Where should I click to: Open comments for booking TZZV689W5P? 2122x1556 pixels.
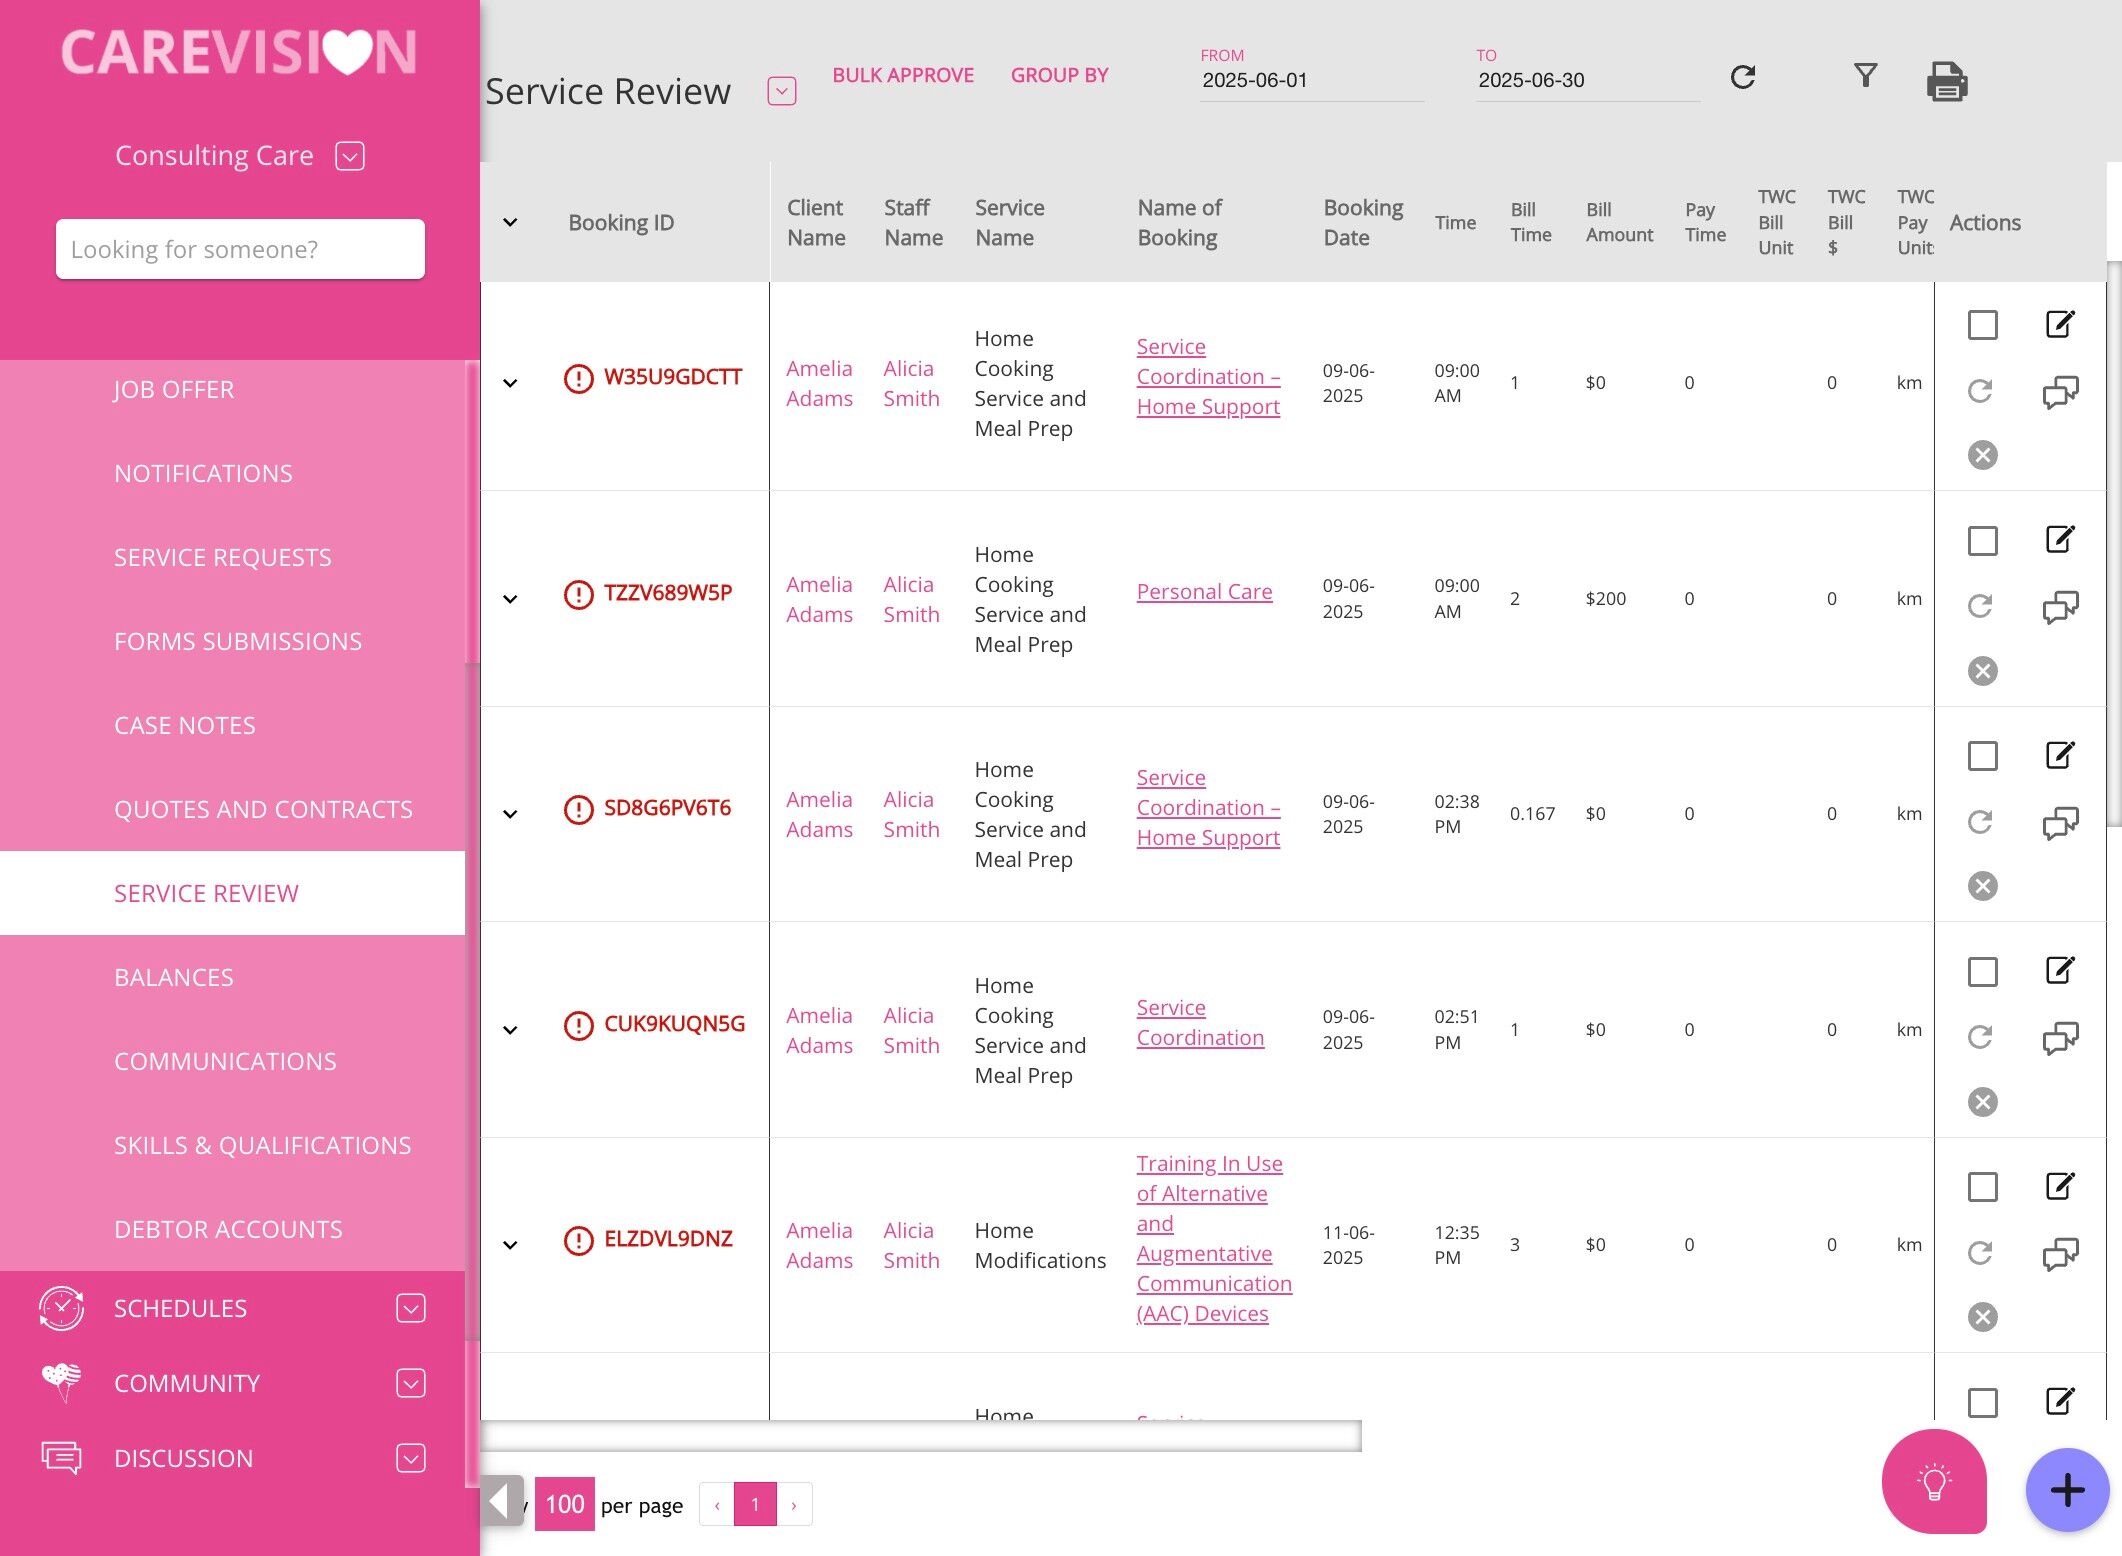(2059, 607)
